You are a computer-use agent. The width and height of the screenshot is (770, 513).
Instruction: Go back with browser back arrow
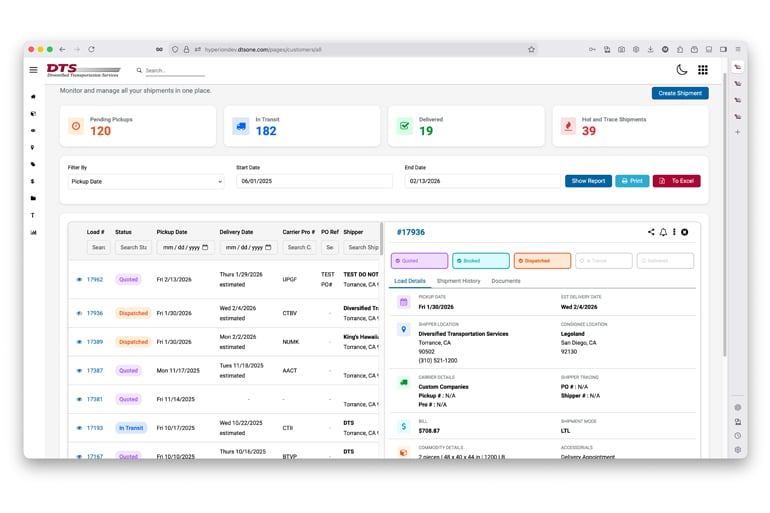coord(62,49)
